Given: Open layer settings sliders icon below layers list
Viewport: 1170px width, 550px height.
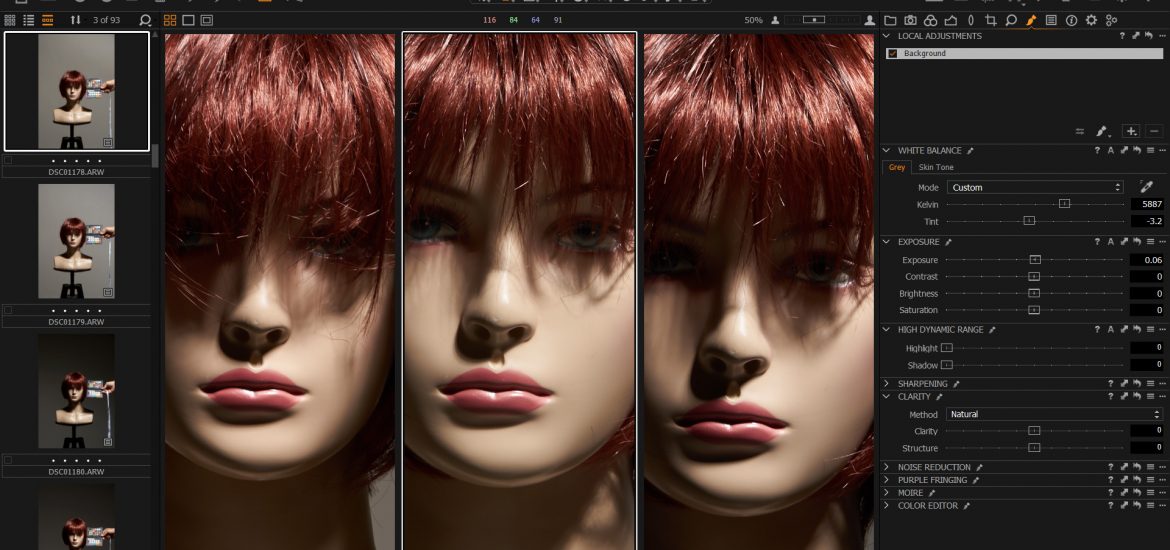Looking at the screenshot, I should click(1080, 131).
